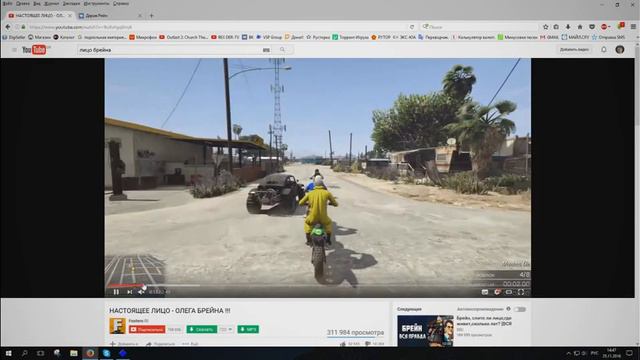Open Skype from the taskbar
The height and width of the screenshot is (360, 640).
tap(107, 353)
